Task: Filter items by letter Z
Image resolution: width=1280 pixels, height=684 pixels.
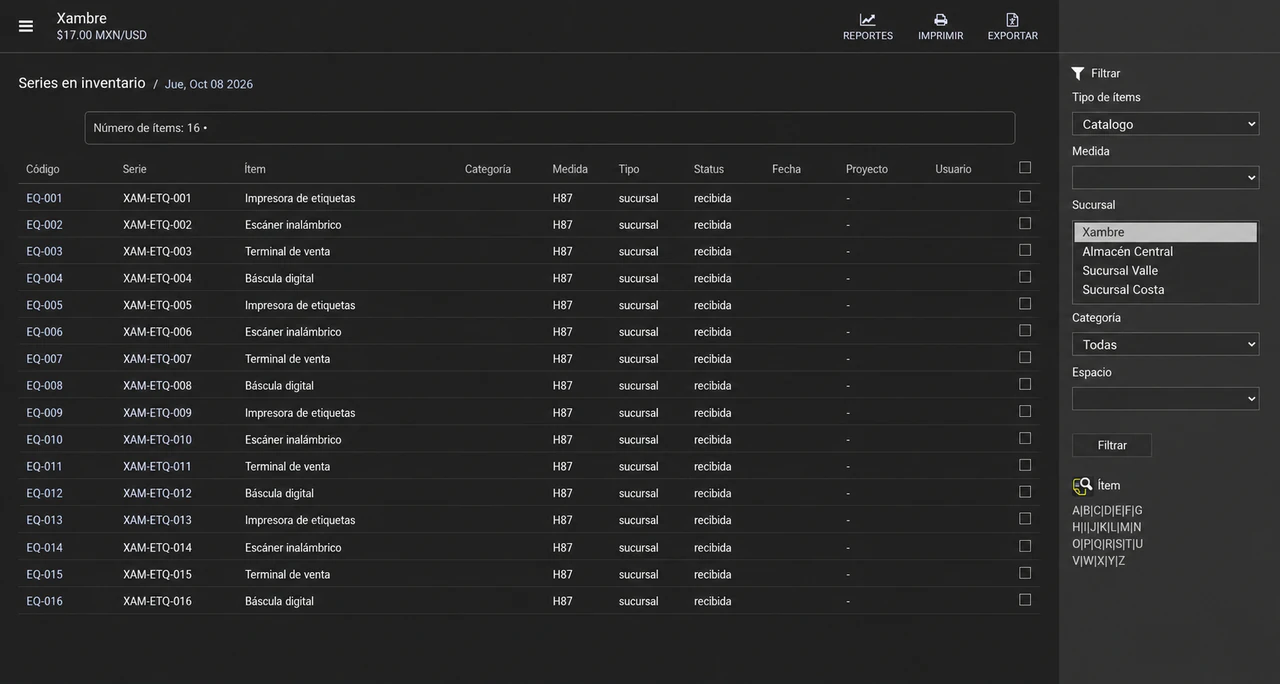Action: (1121, 561)
